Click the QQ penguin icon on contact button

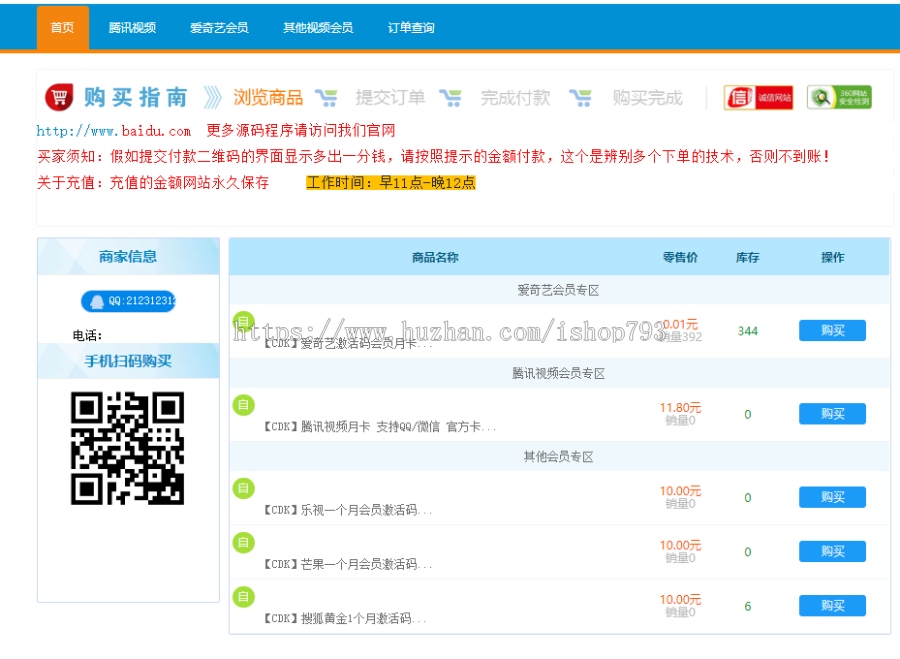pos(97,302)
